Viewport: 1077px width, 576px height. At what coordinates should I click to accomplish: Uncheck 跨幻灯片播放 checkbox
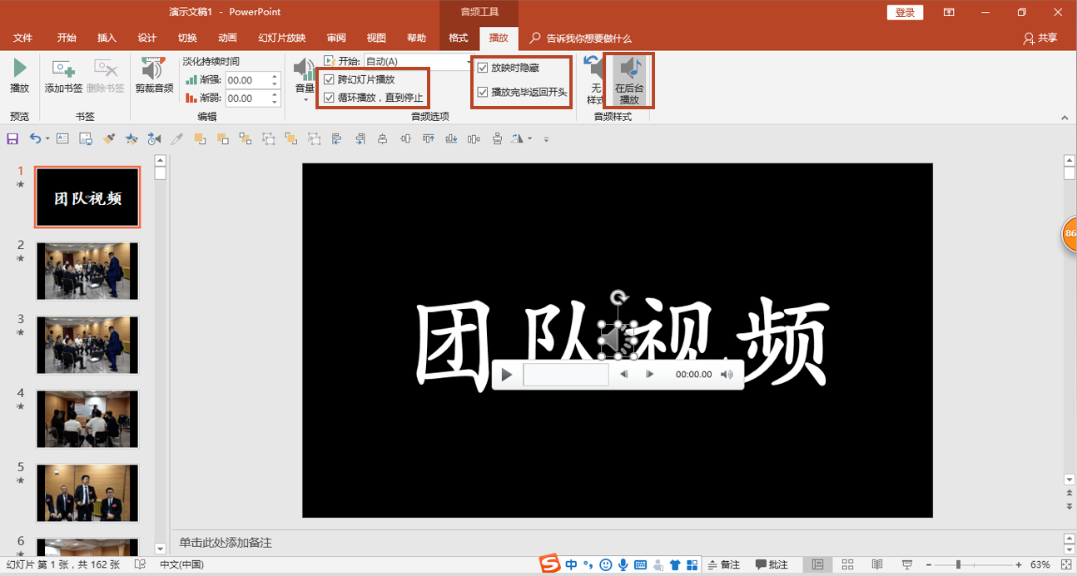(x=330, y=81)
